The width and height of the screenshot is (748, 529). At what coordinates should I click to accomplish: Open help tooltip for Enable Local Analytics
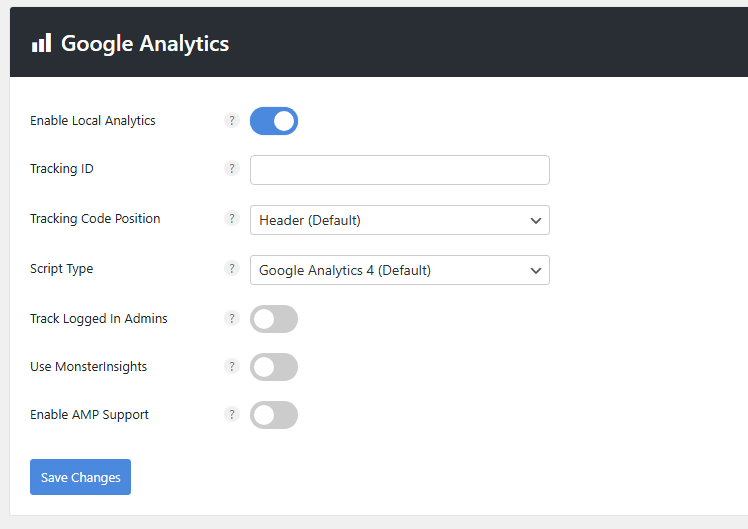pos(232,120)
